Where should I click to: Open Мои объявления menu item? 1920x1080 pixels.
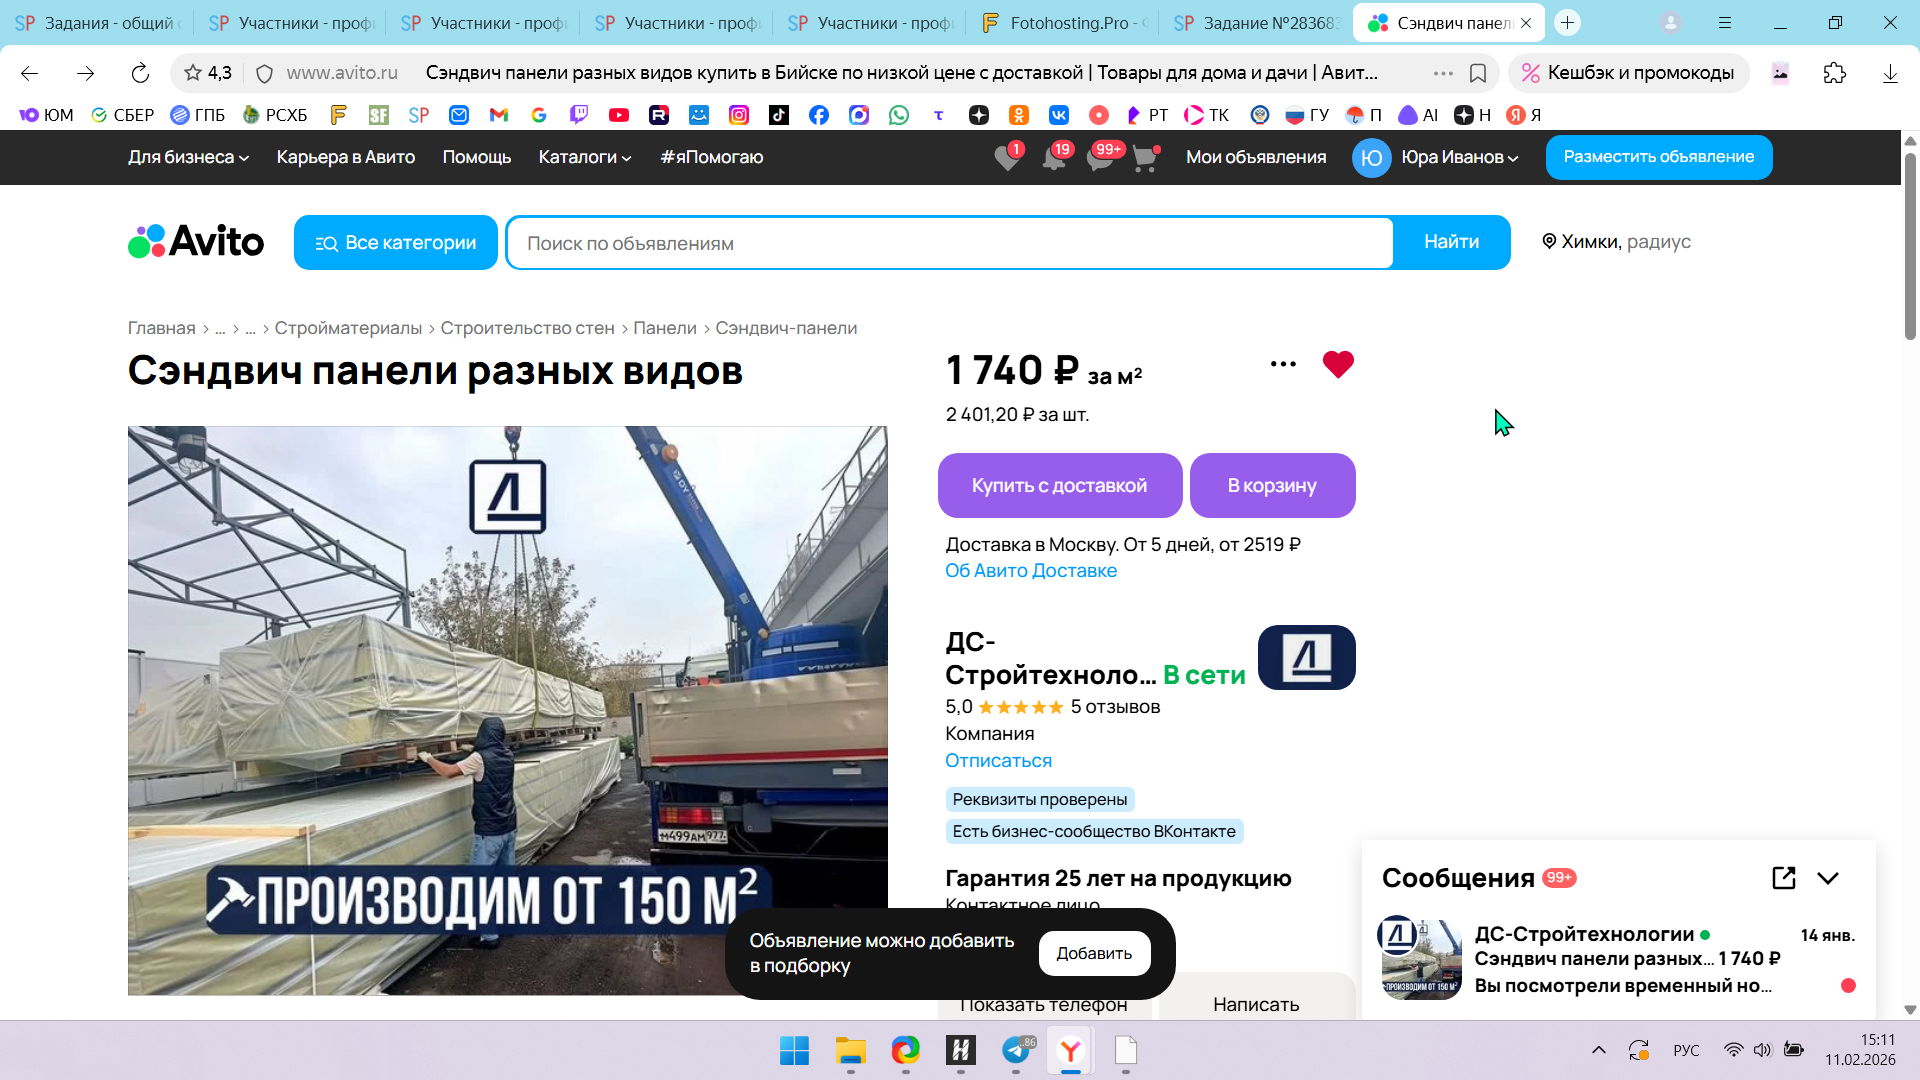tap(1255, 157)
